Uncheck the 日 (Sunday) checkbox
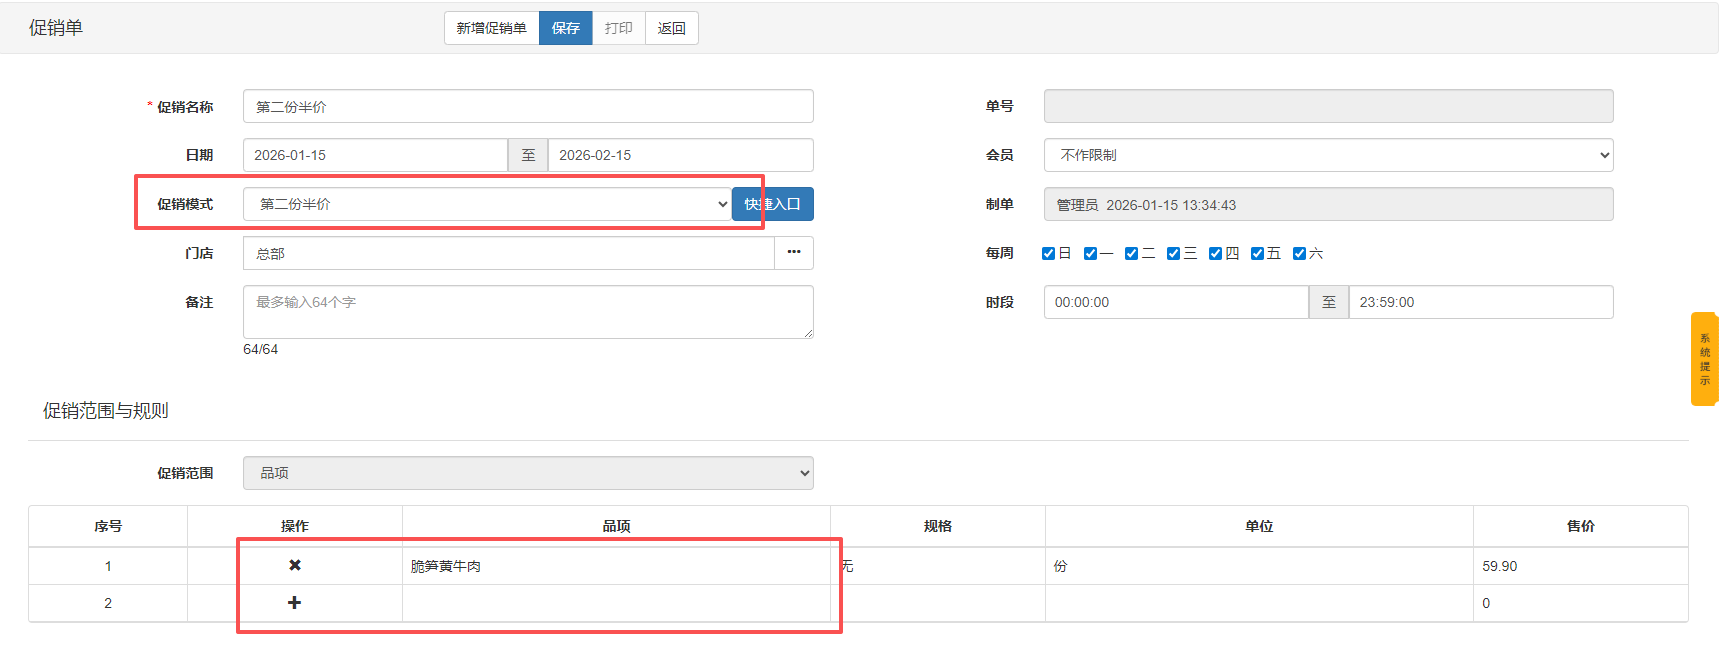 point(1048,254)
